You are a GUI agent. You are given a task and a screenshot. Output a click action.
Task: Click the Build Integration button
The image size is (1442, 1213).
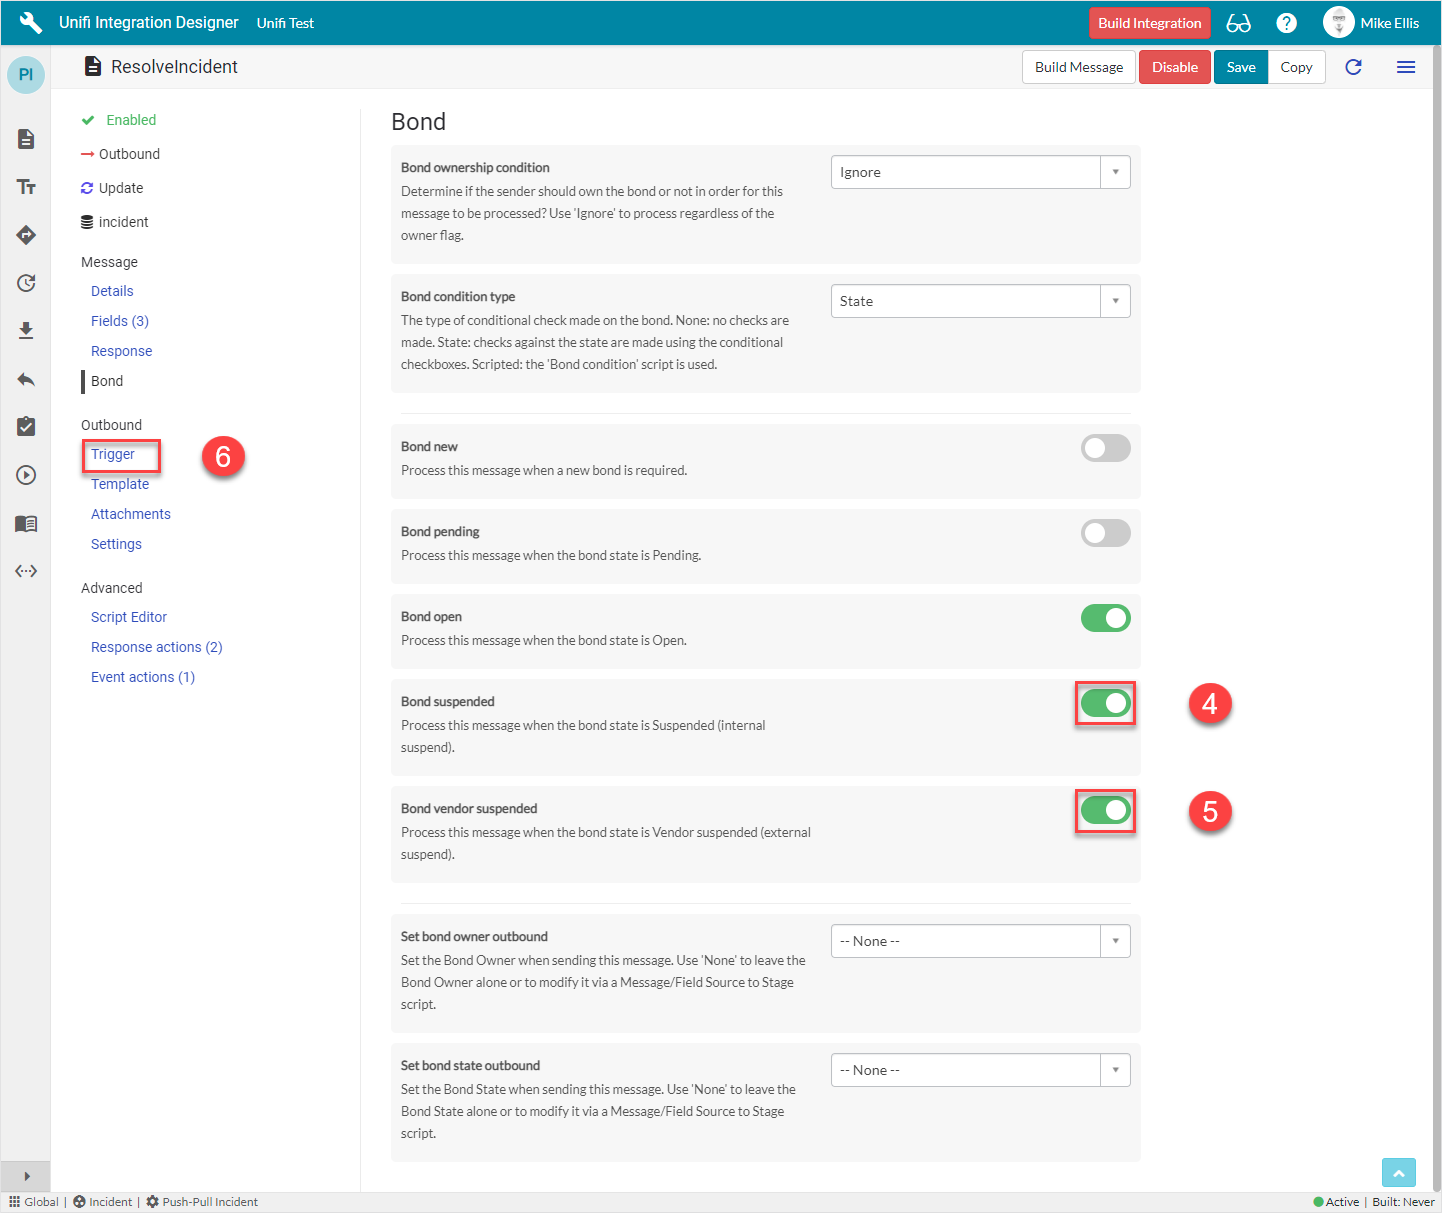[1149, 23]
